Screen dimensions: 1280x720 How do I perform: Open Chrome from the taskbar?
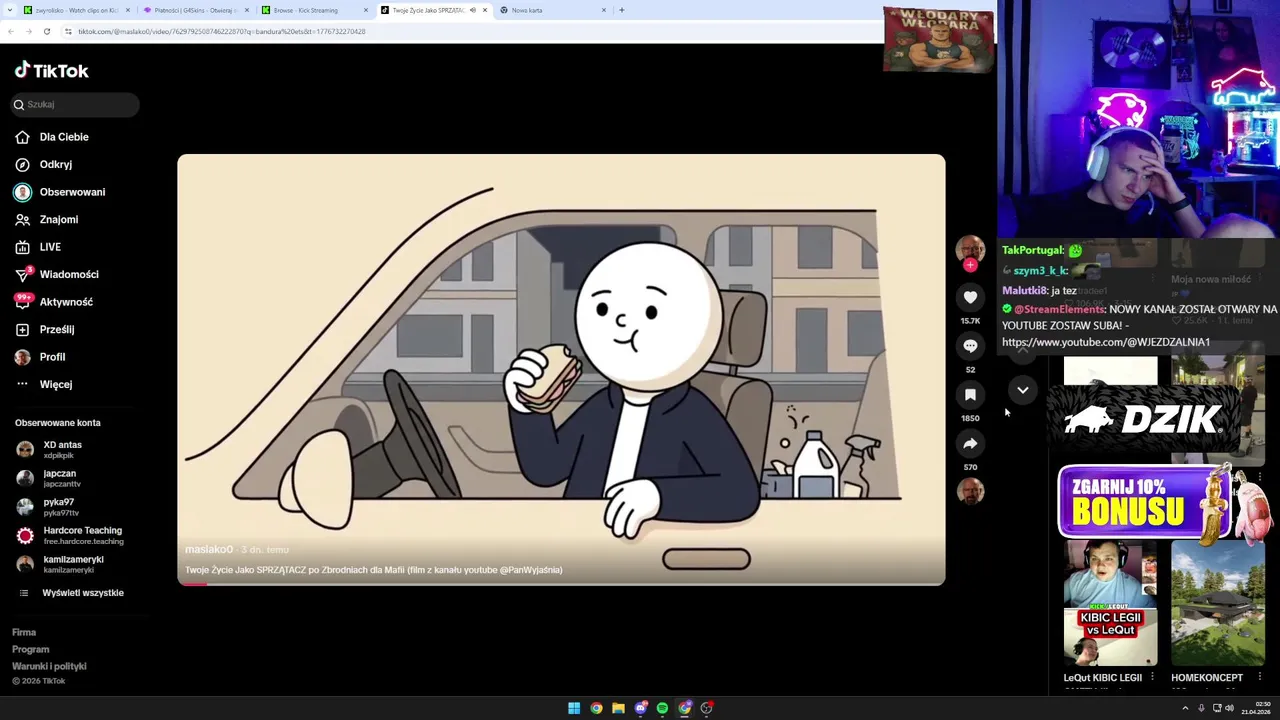(x=596, y=708)
